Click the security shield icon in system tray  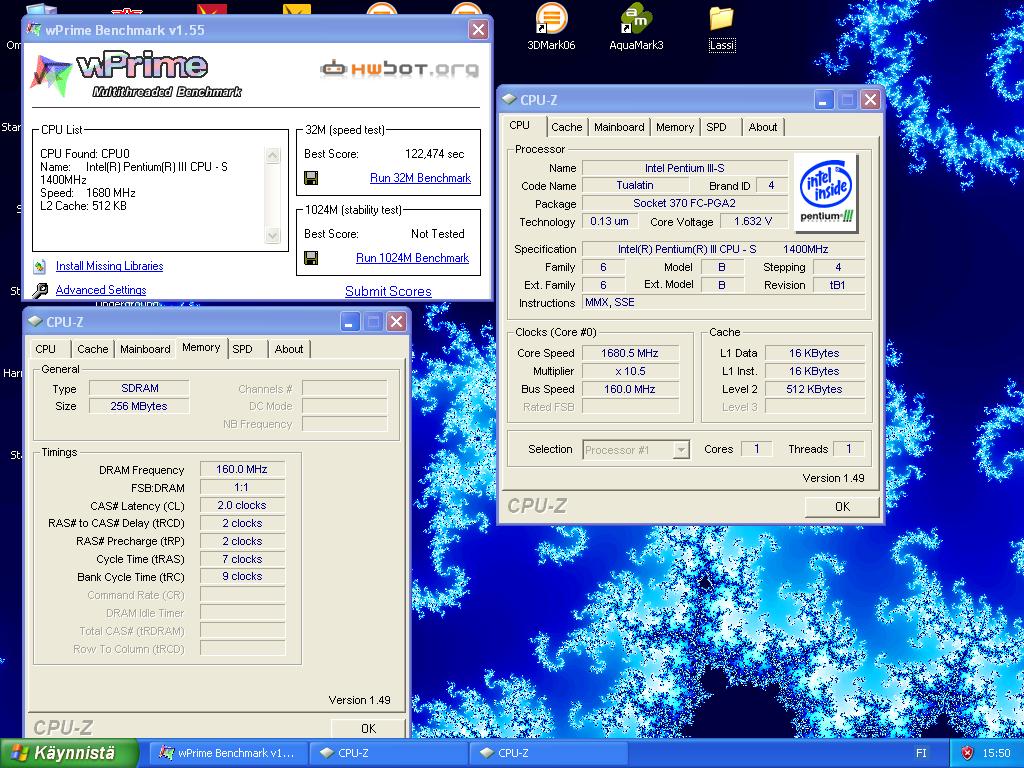pyautogui.click(x=967, y=753)
